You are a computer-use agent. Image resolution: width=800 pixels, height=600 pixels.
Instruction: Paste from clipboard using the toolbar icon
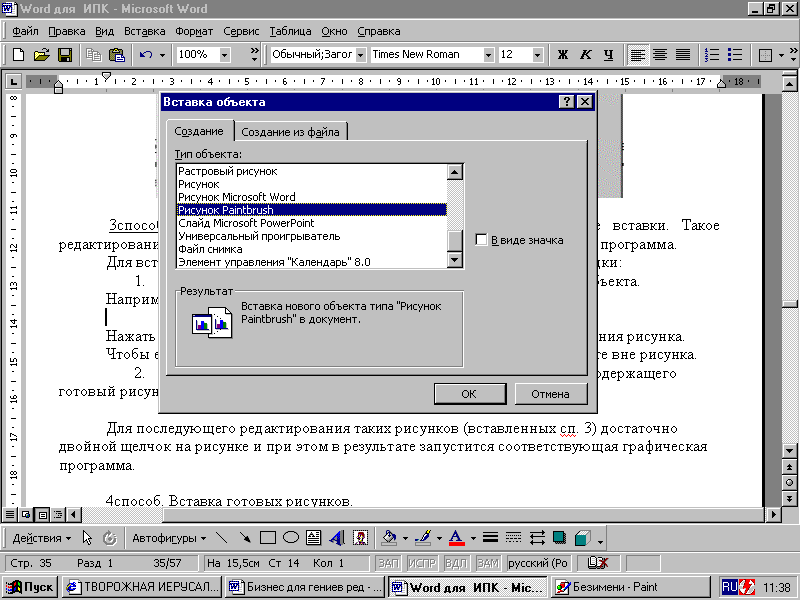tap(117, 55)
